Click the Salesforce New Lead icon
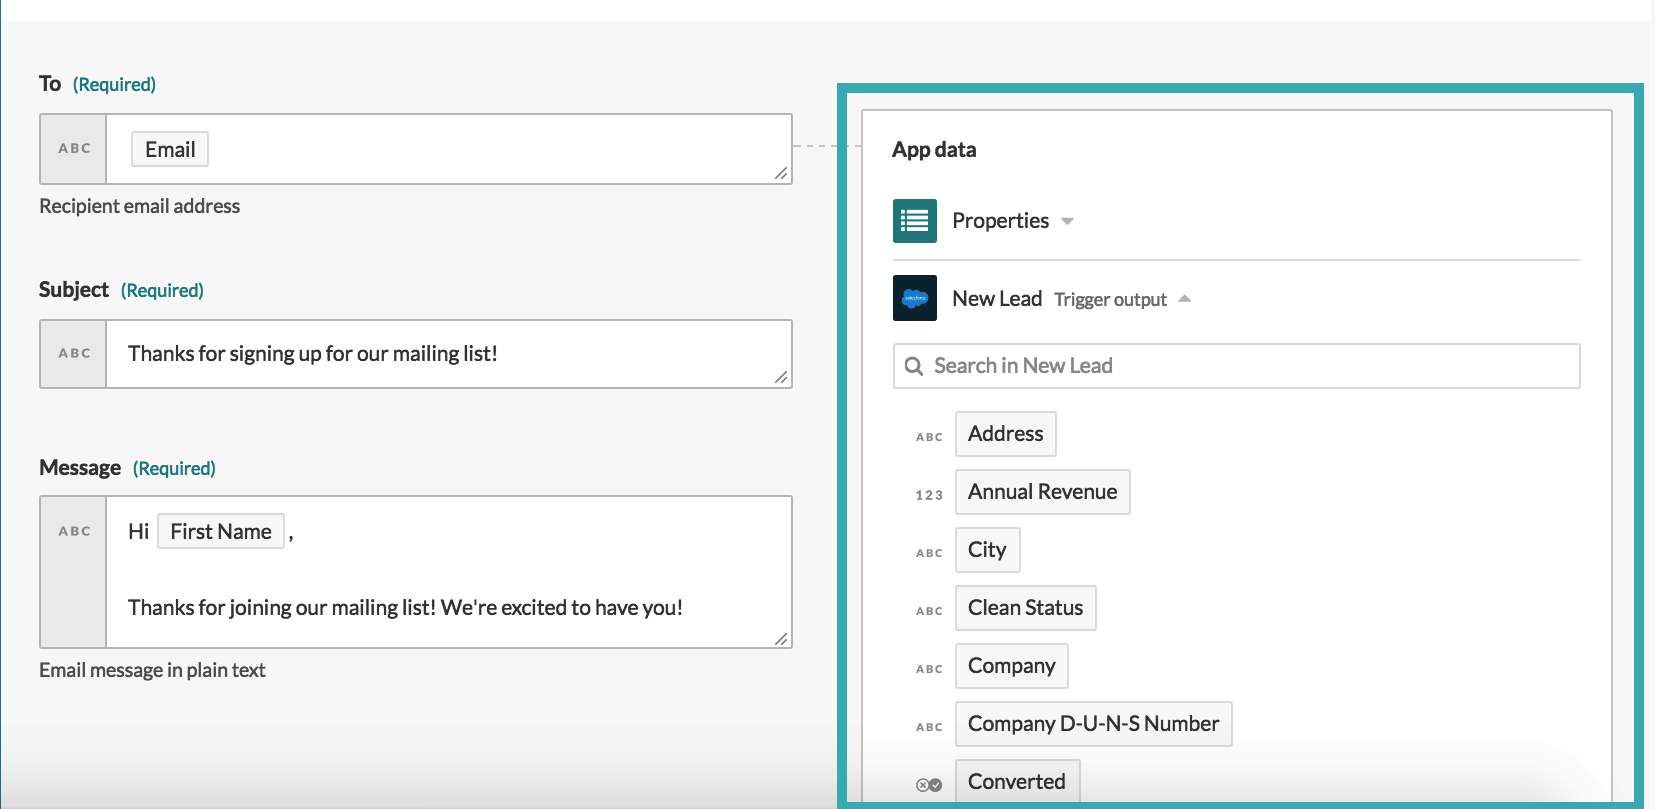Screen dimensions: 1668x809 tap(914, 298)
